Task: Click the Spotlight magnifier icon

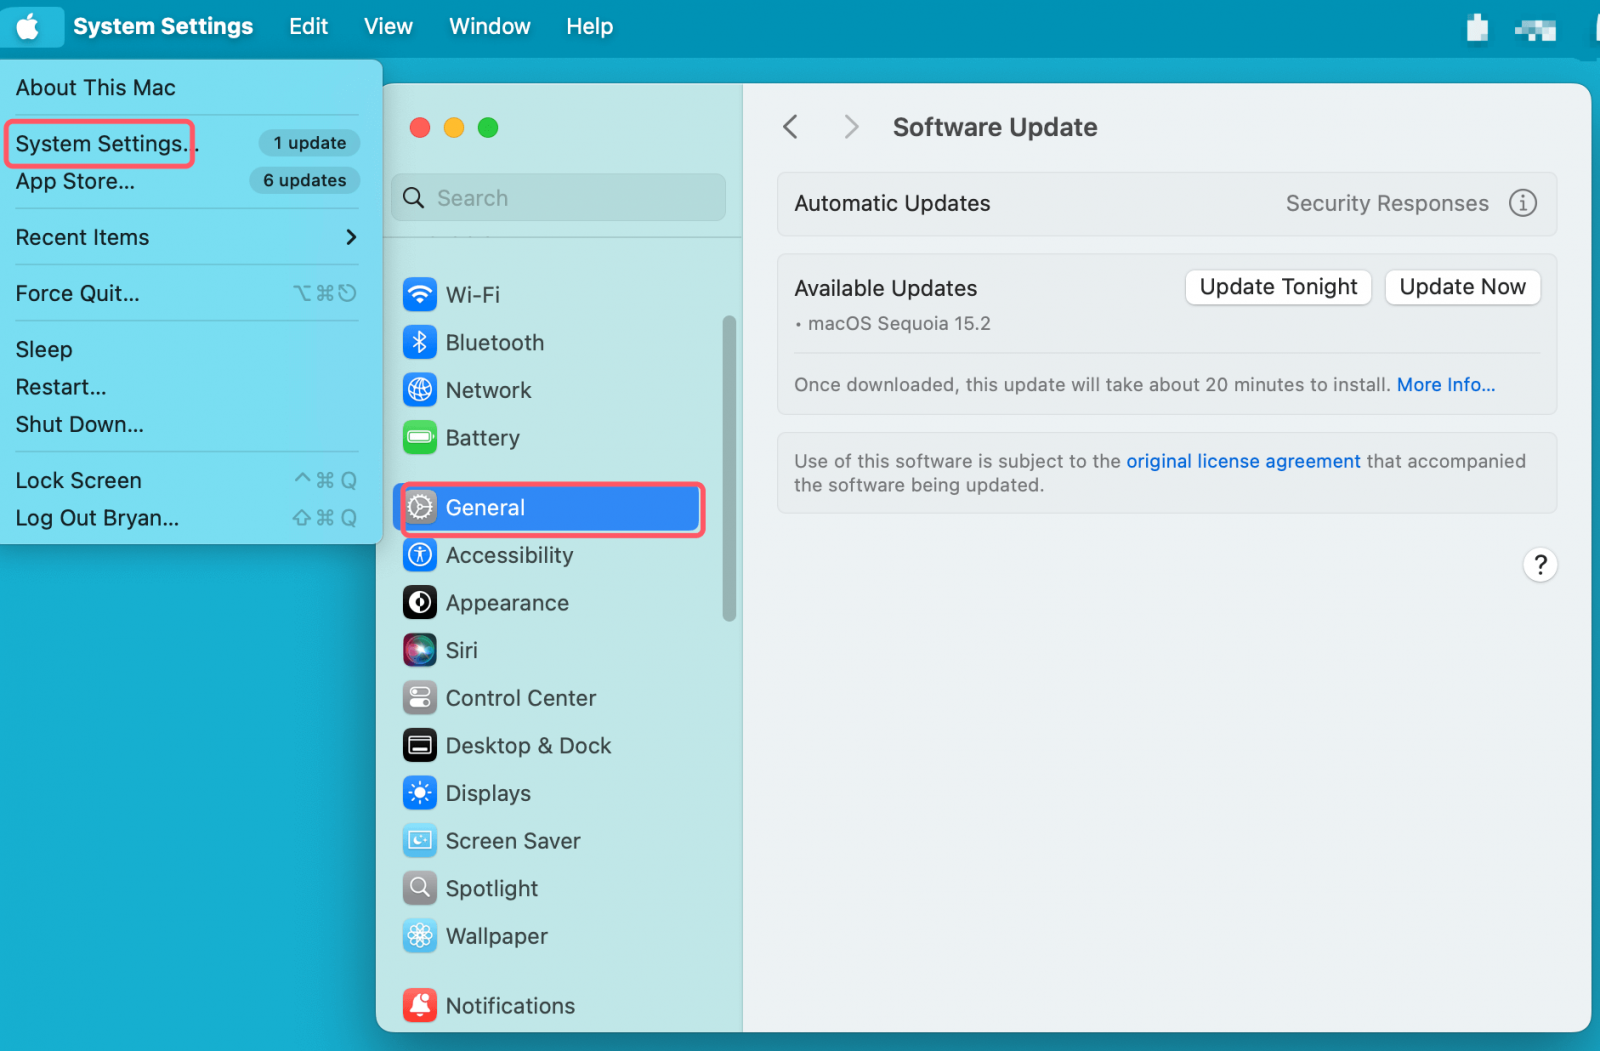Action: point(420,888)
